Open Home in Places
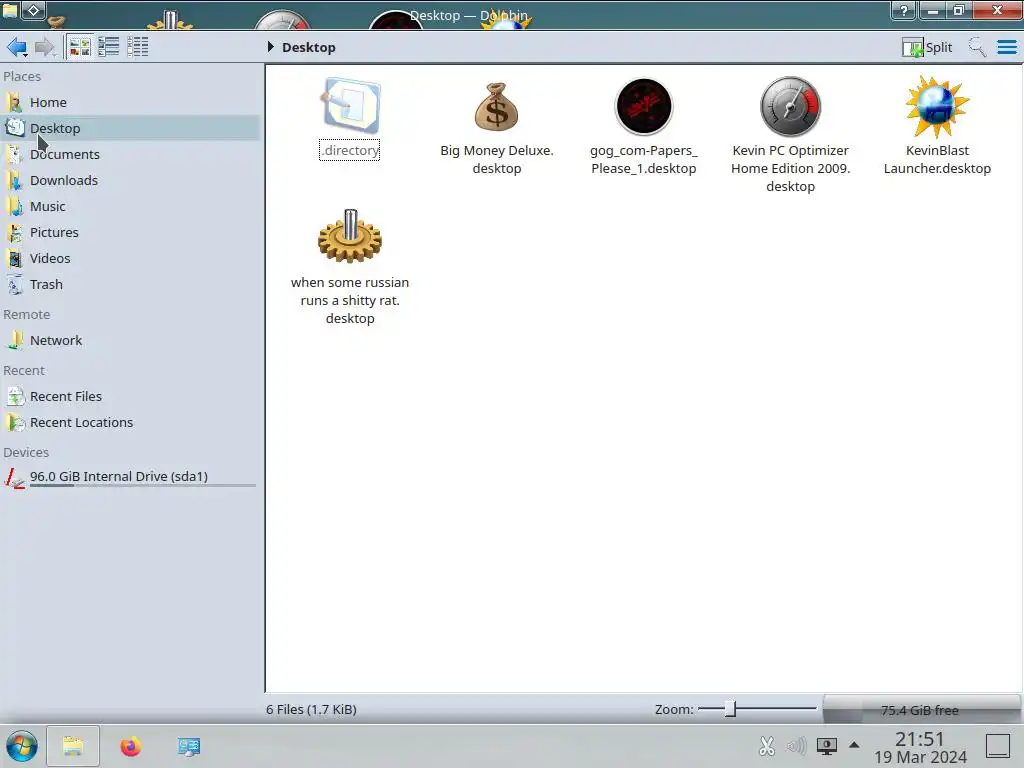The height and width of the screenshot is (768, 1024). tap(131, 103)
